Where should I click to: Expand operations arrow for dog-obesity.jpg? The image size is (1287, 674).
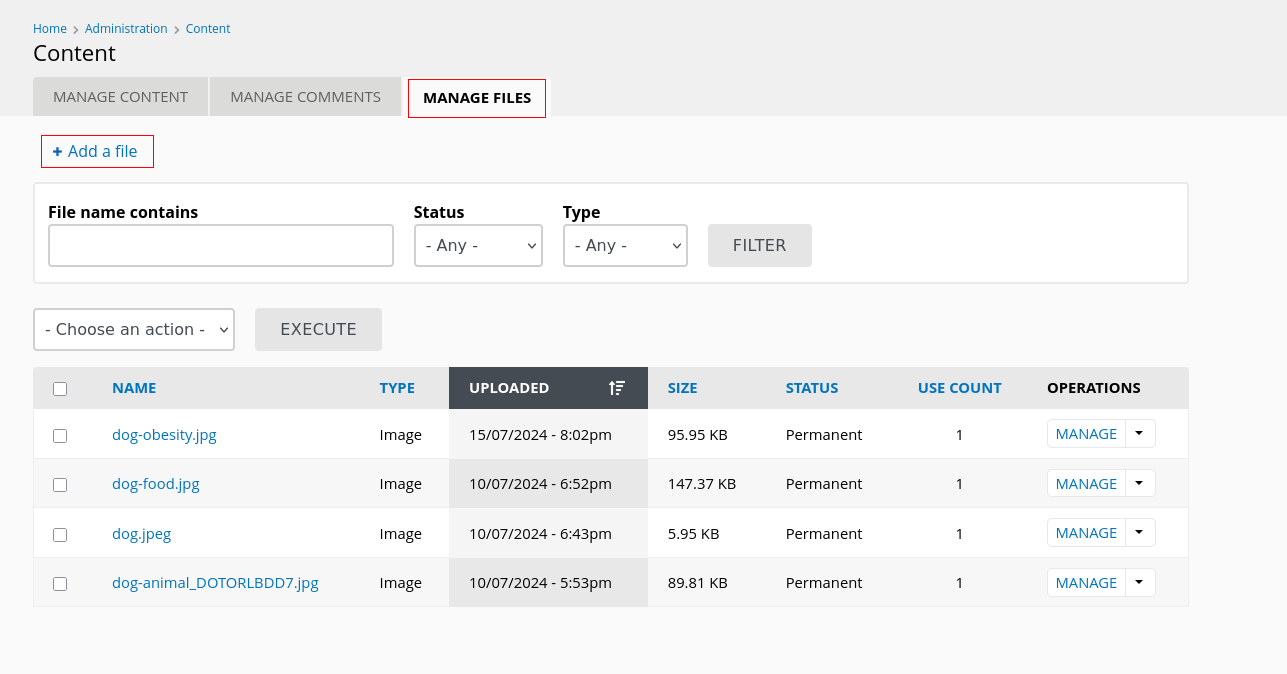1140,434
